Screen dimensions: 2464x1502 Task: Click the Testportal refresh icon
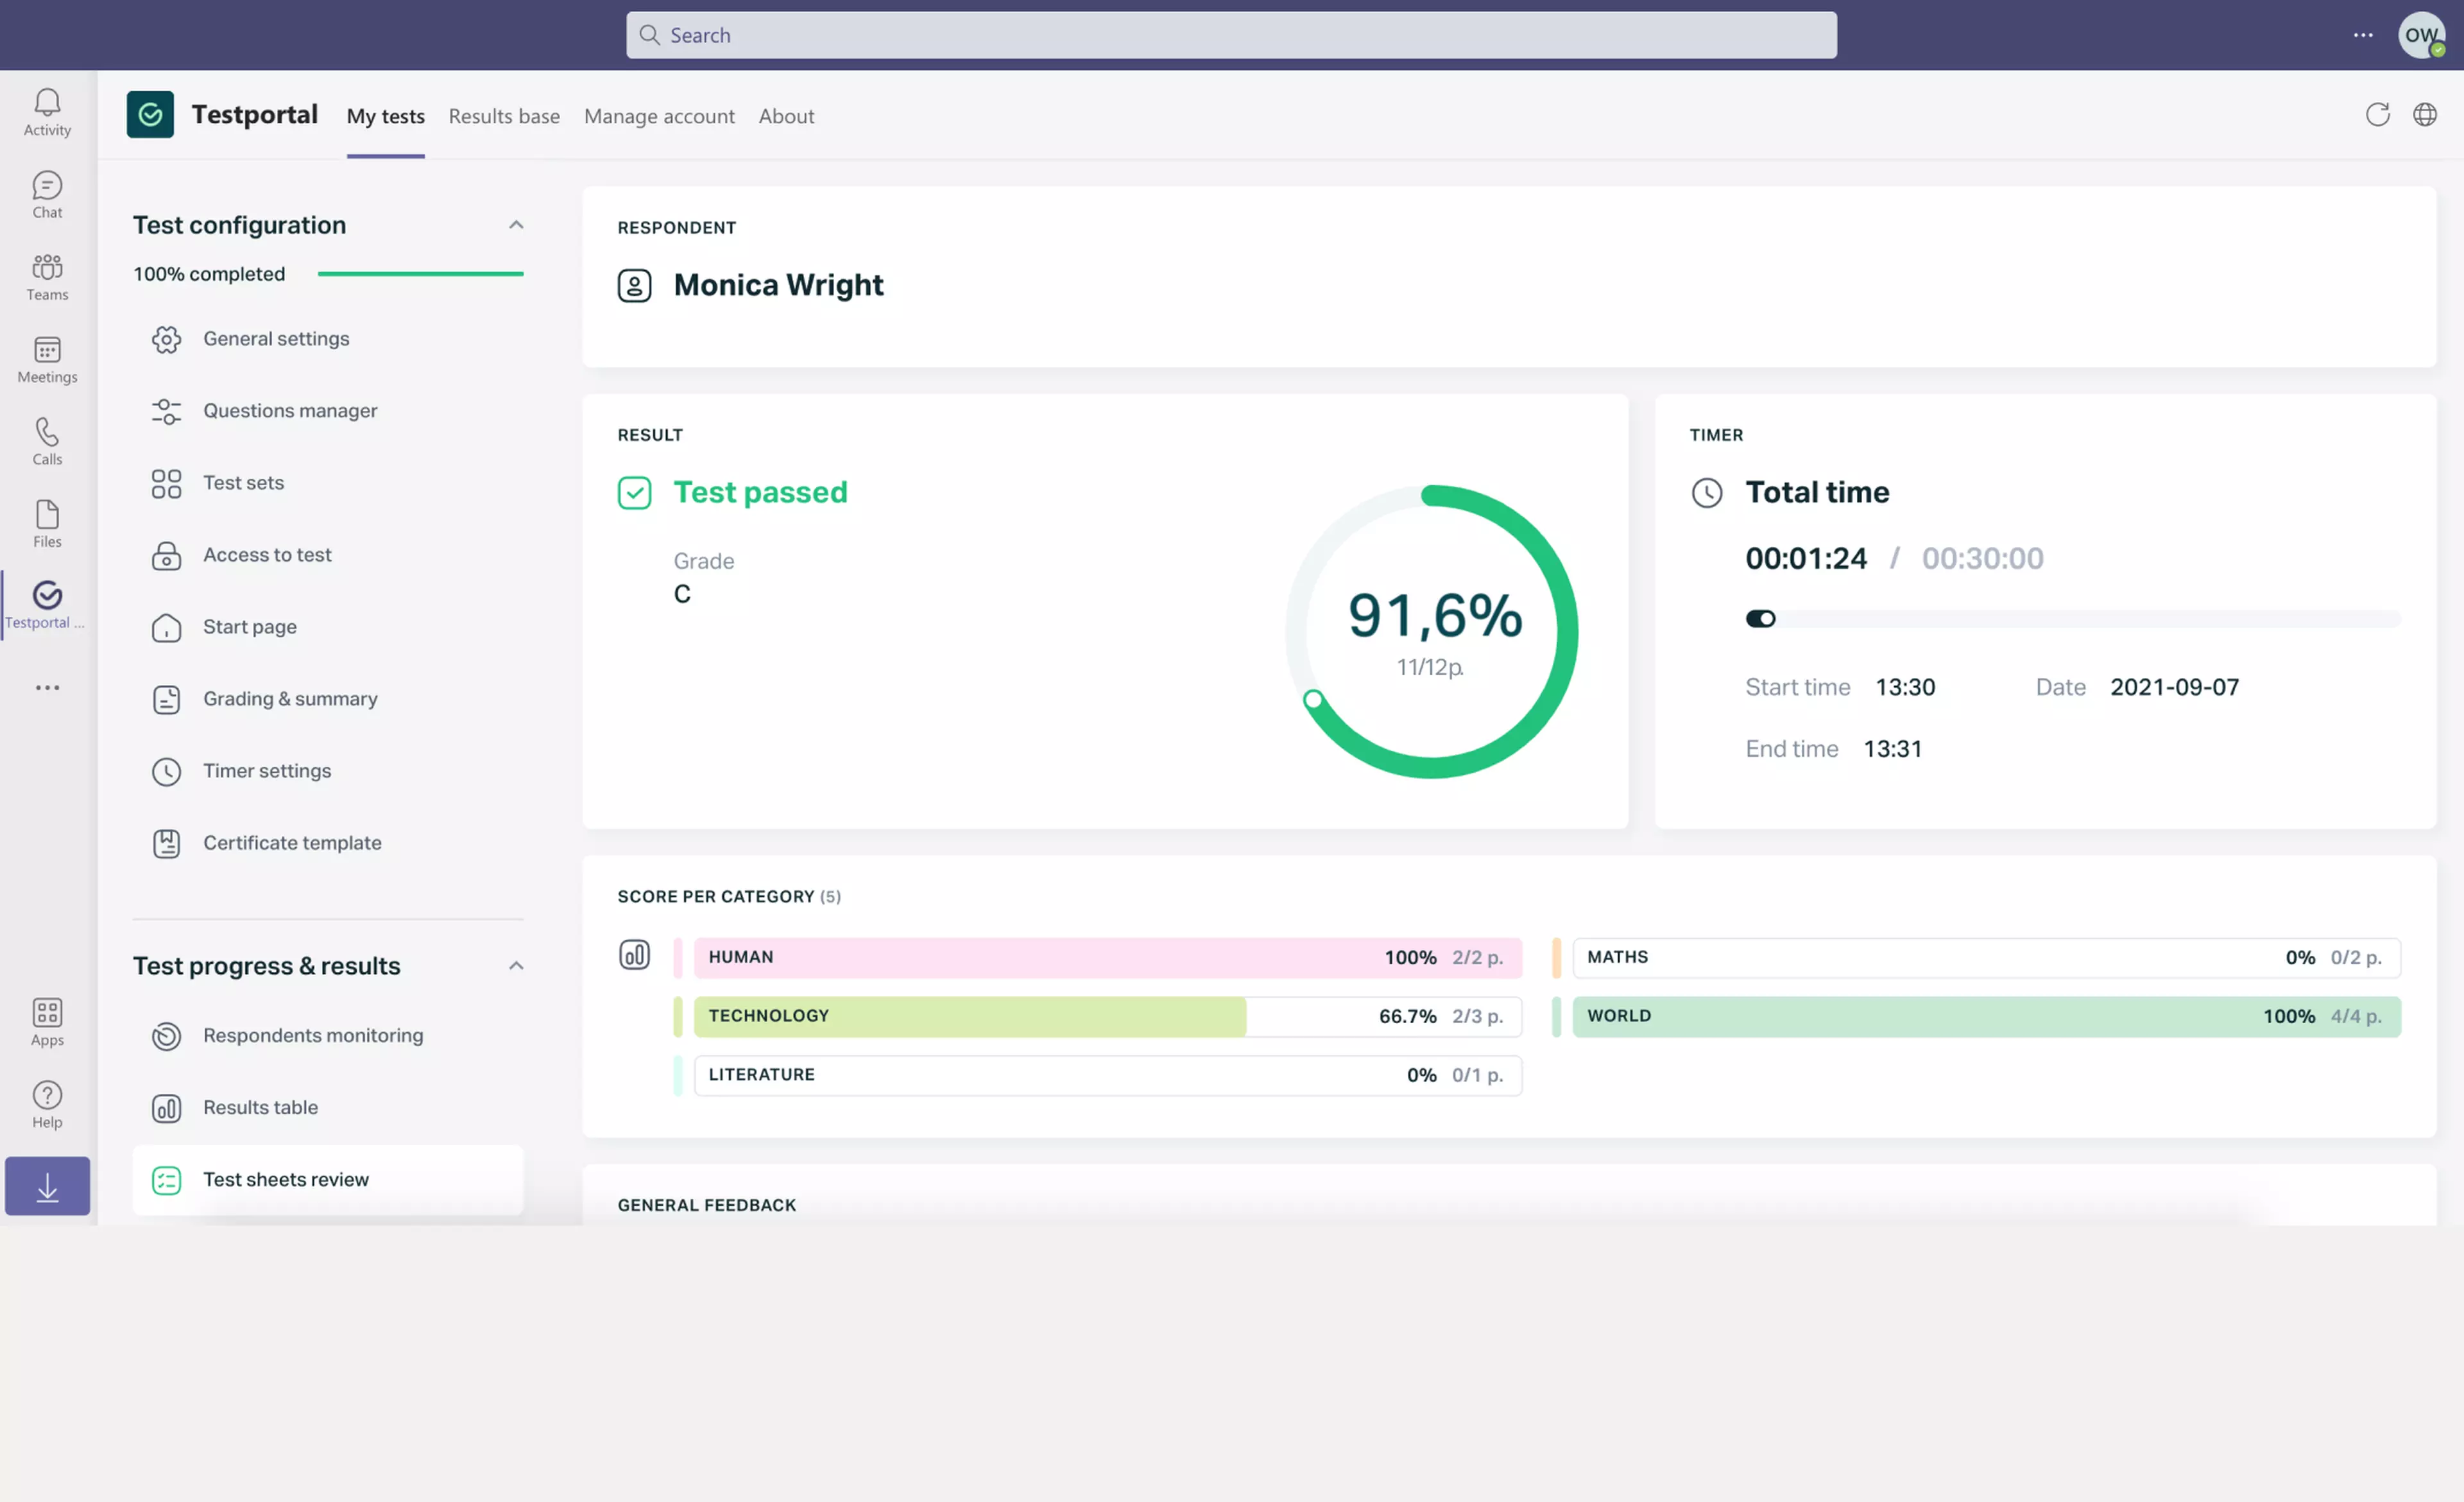pos(2377,114)
